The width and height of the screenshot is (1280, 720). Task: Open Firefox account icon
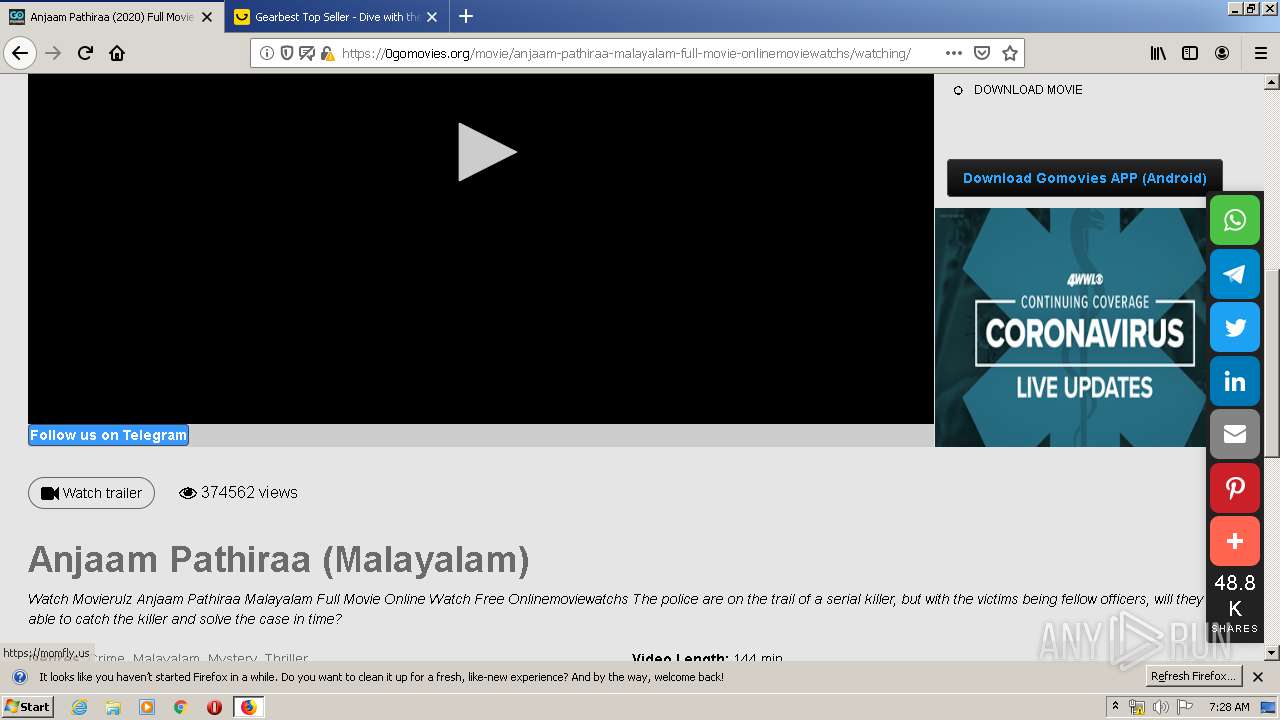(x=1222, y=53)
